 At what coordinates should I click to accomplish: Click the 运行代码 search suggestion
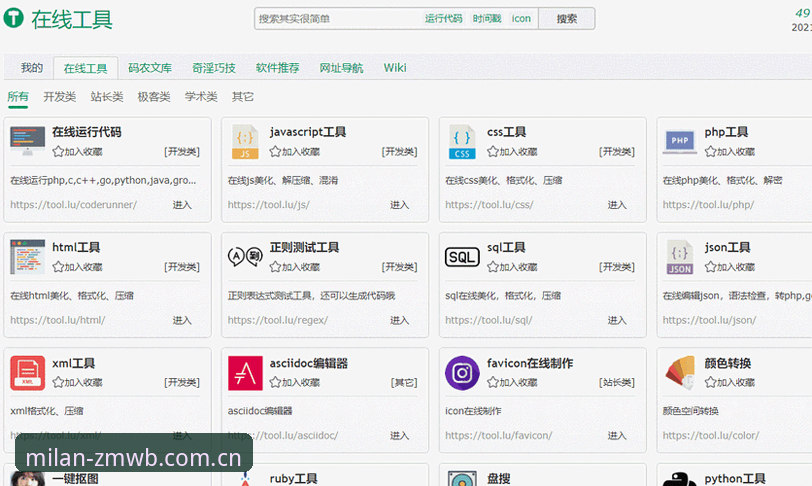[444, 19]
